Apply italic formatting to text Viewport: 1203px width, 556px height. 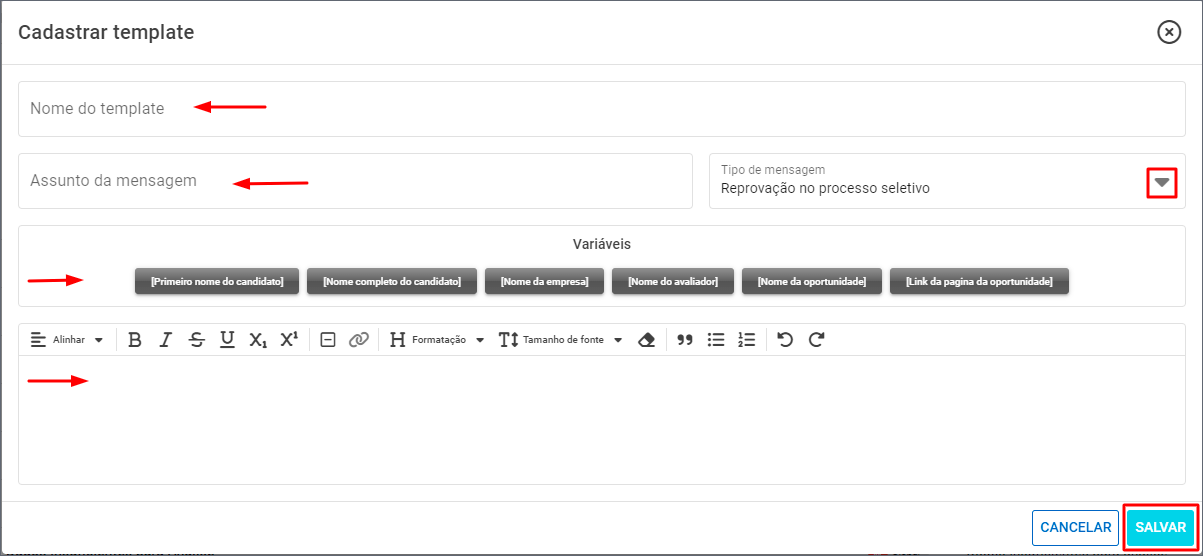[x=166, y=340]
